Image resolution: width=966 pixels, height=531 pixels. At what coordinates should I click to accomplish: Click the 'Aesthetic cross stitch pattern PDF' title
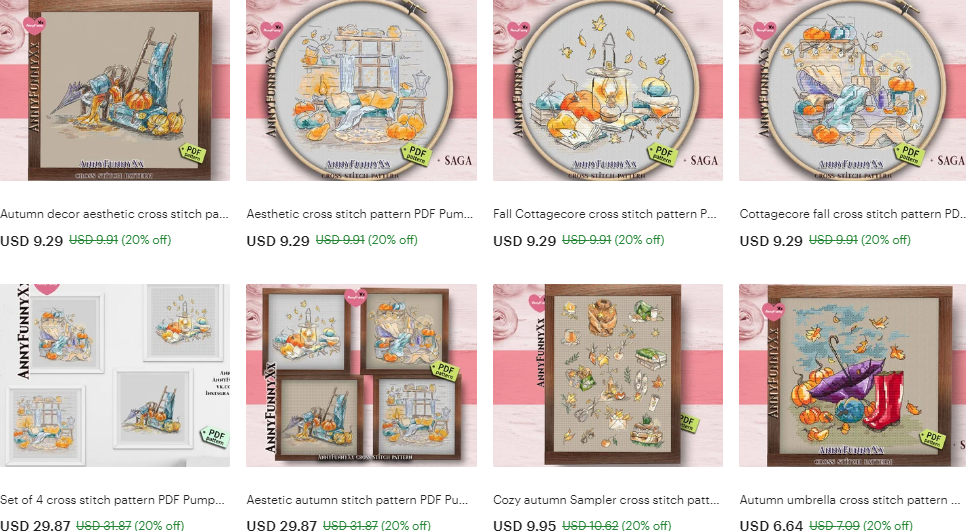[x=360, y=214]
